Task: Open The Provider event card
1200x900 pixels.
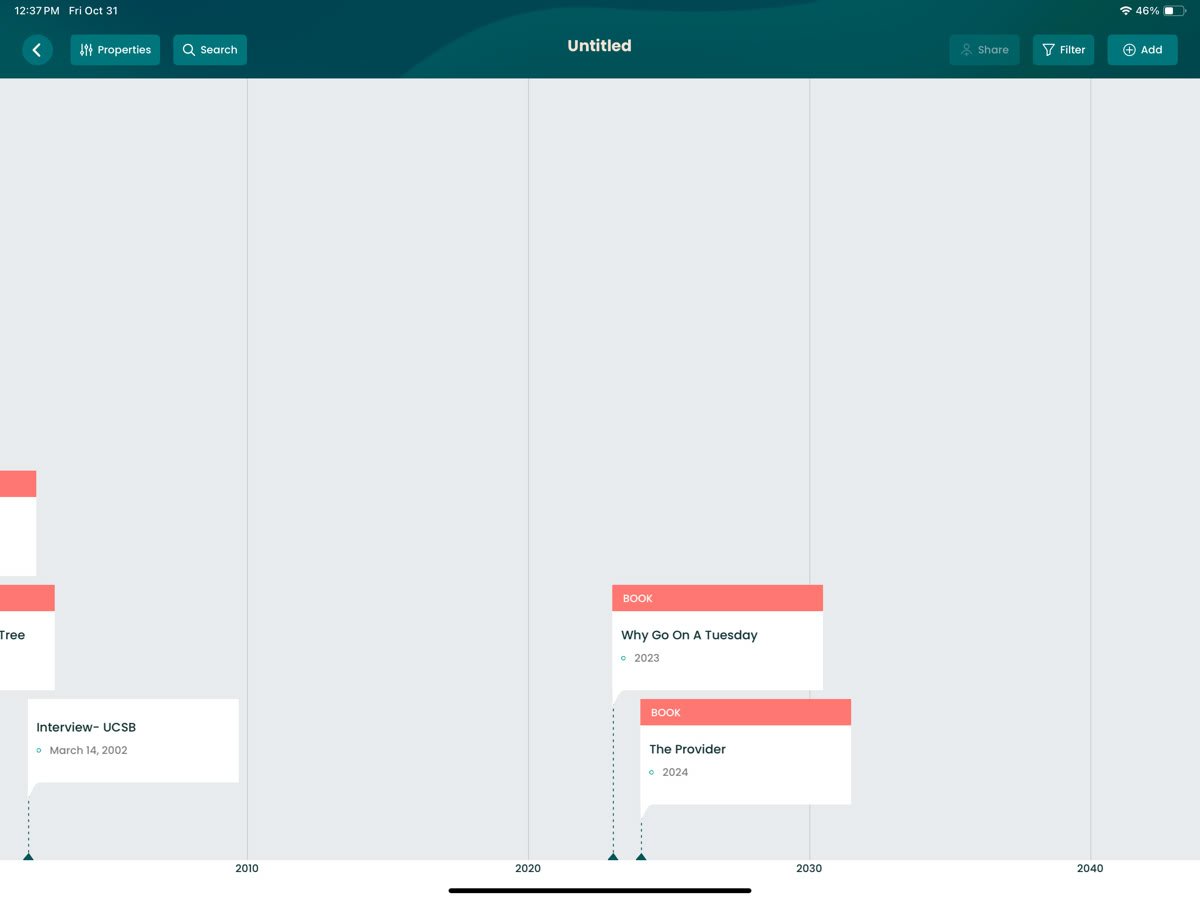Action: point(745,762)
